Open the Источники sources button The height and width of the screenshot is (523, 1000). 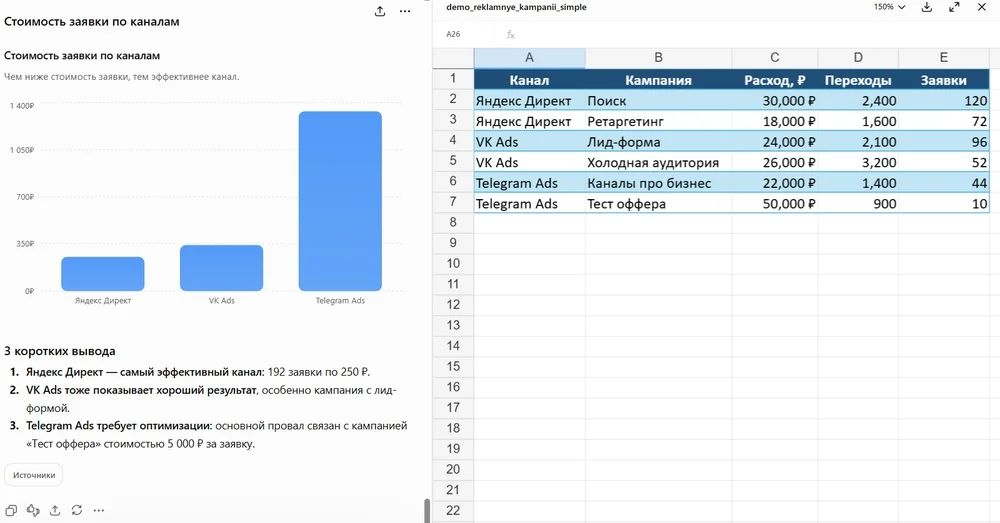point(34,475)
